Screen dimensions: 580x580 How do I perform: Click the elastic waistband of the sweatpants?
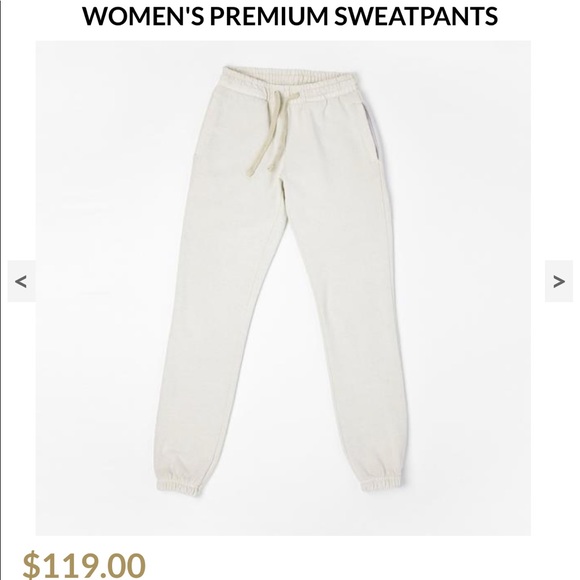pyautogui.click(x=291, y=84)
